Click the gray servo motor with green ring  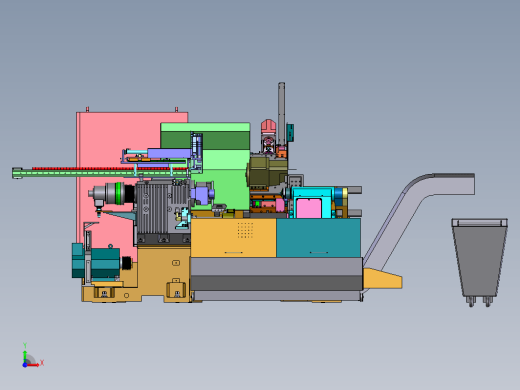click(112, 194)
